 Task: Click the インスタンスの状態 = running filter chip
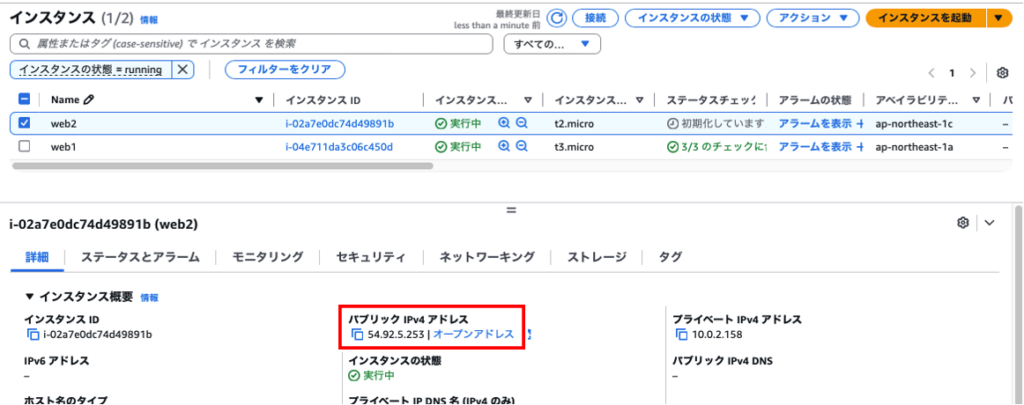91,69
